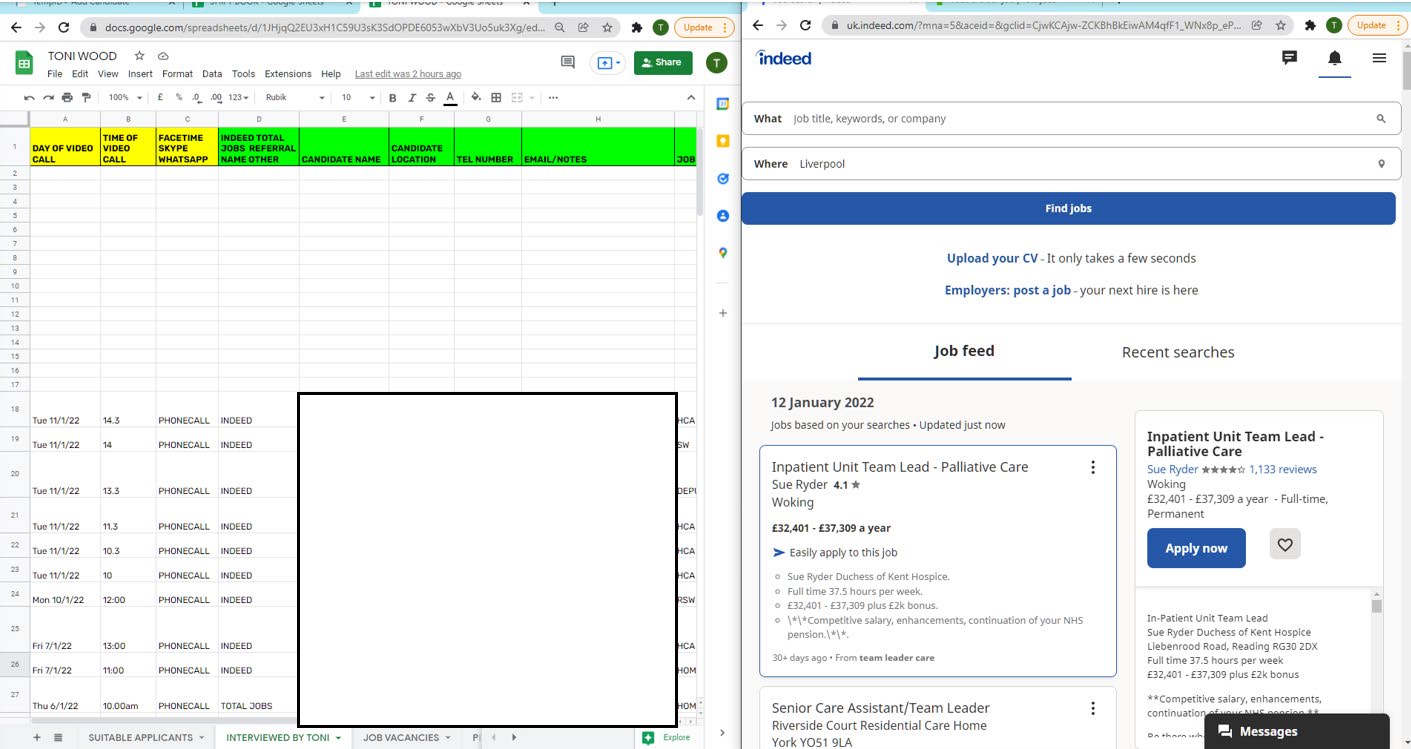The width and height of the screenshot is (1411, 749).
Task: Click the print icon in Sheets toolbar
Action: [67, 98]
